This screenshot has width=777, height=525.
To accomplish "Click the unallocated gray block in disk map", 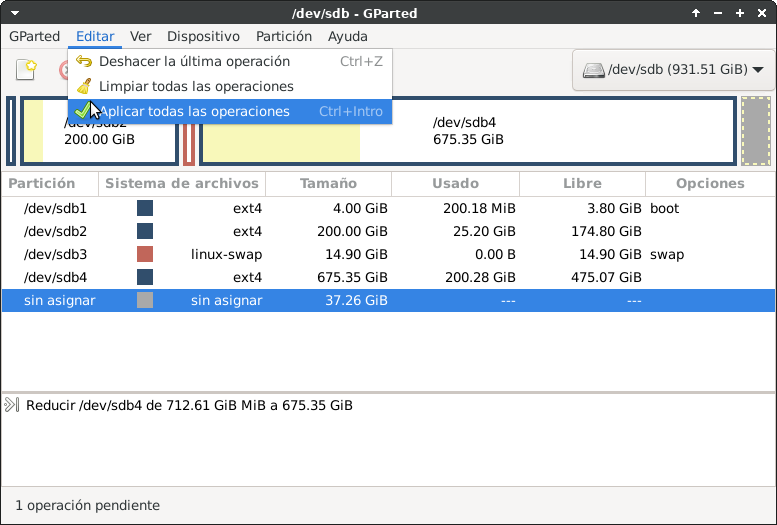I will (756, 131).
